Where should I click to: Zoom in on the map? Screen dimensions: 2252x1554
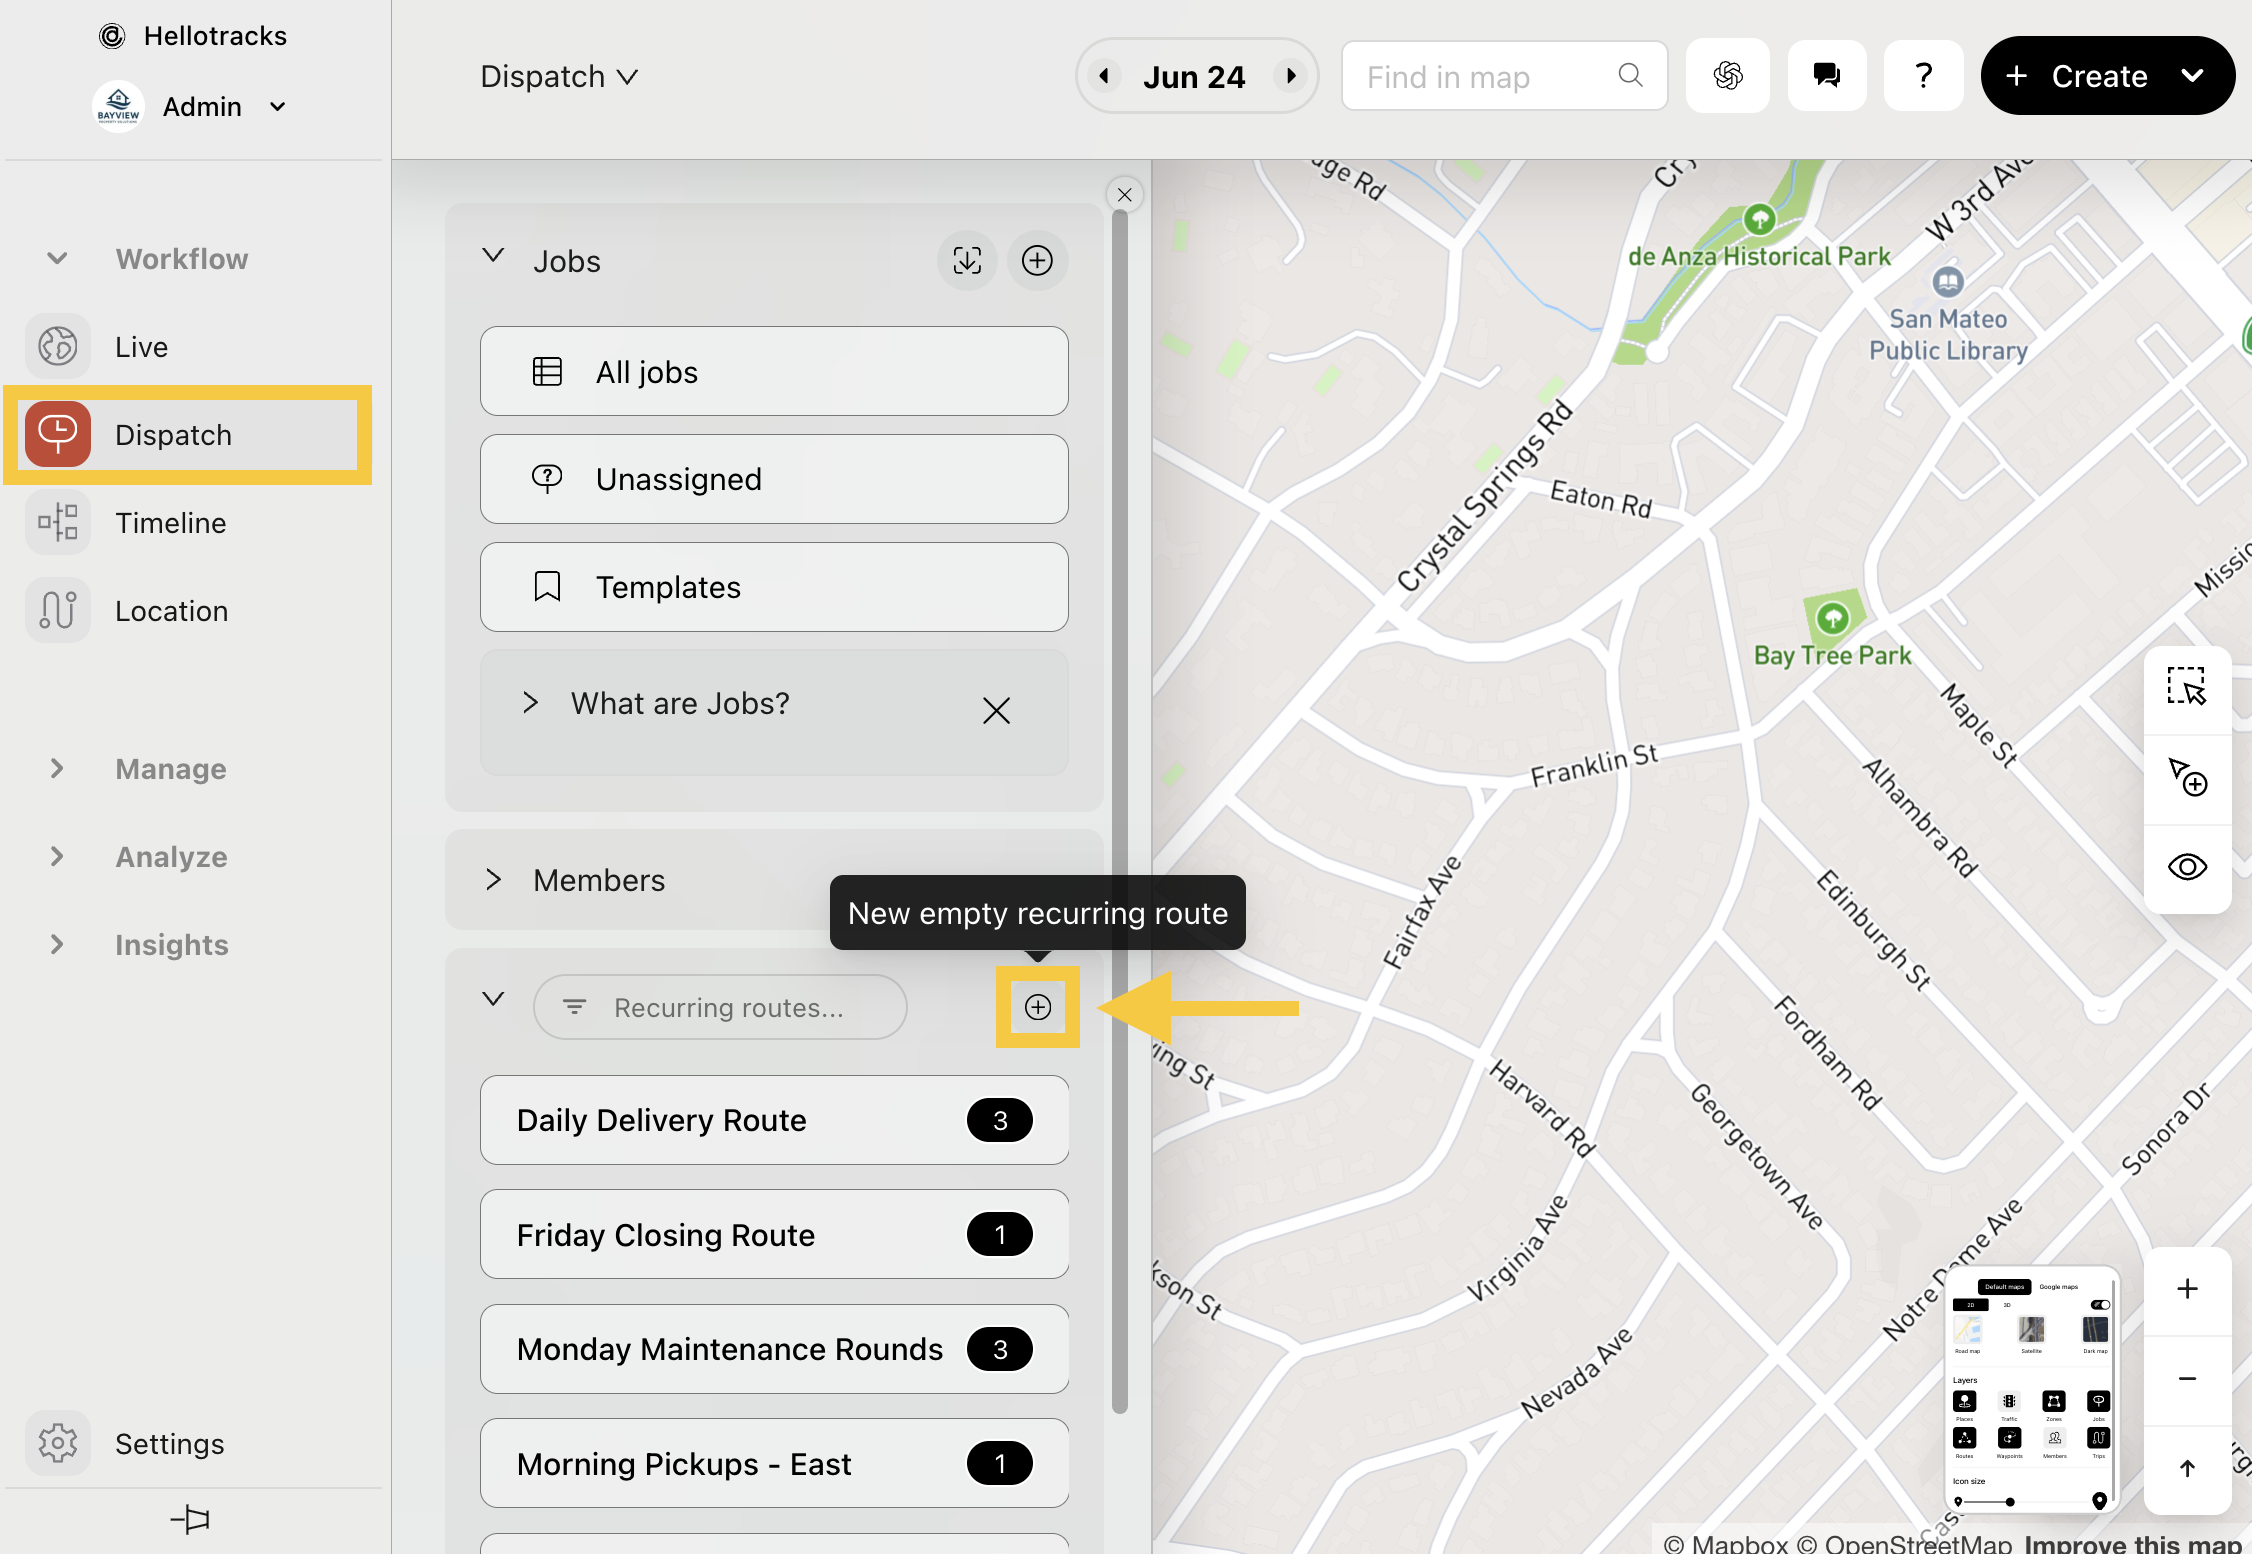coord(2187,1289)
